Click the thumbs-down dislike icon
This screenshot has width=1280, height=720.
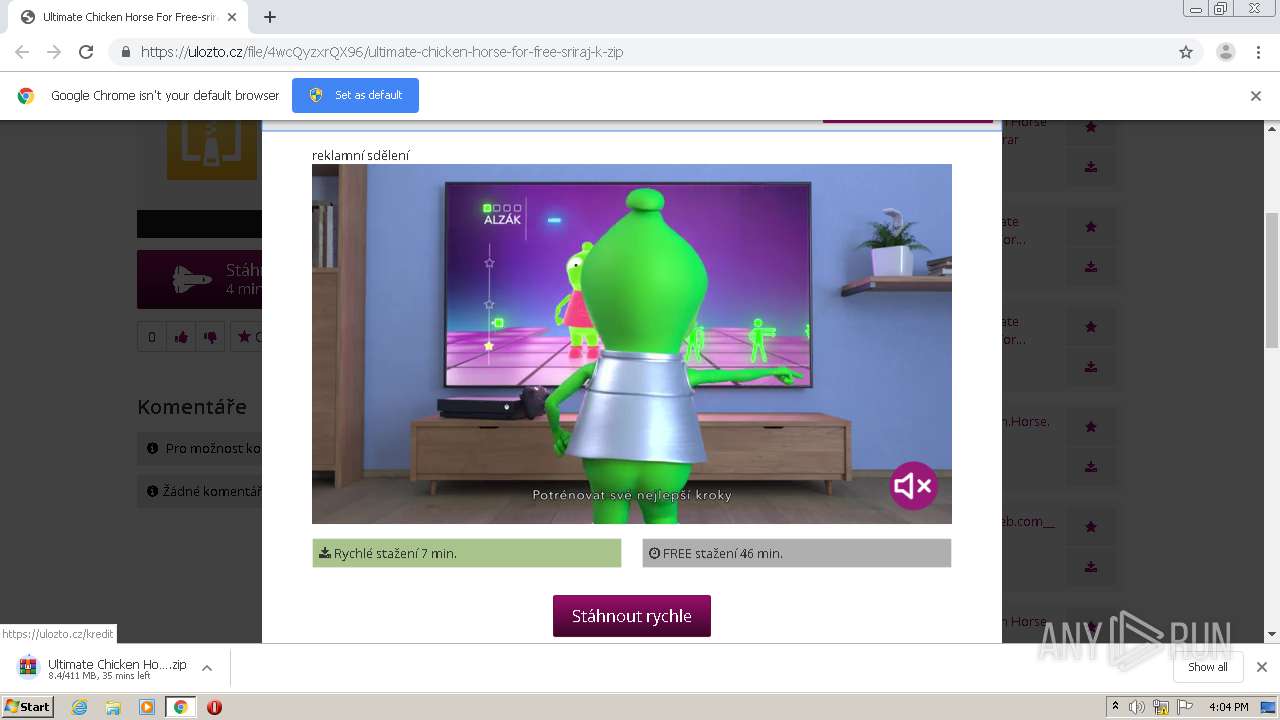click(210, 337)
